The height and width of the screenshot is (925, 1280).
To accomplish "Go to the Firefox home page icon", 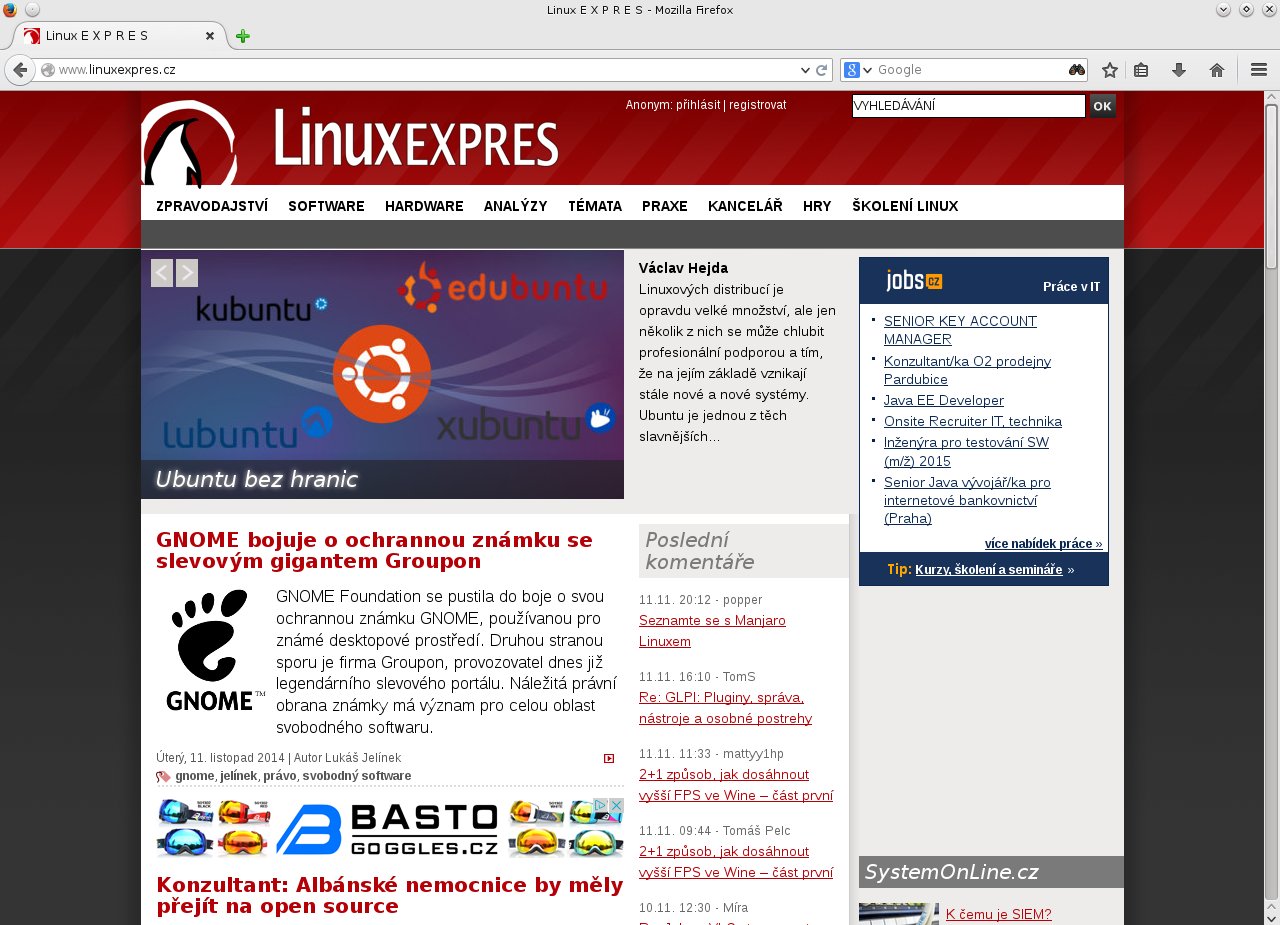I will coord(1217,70).
